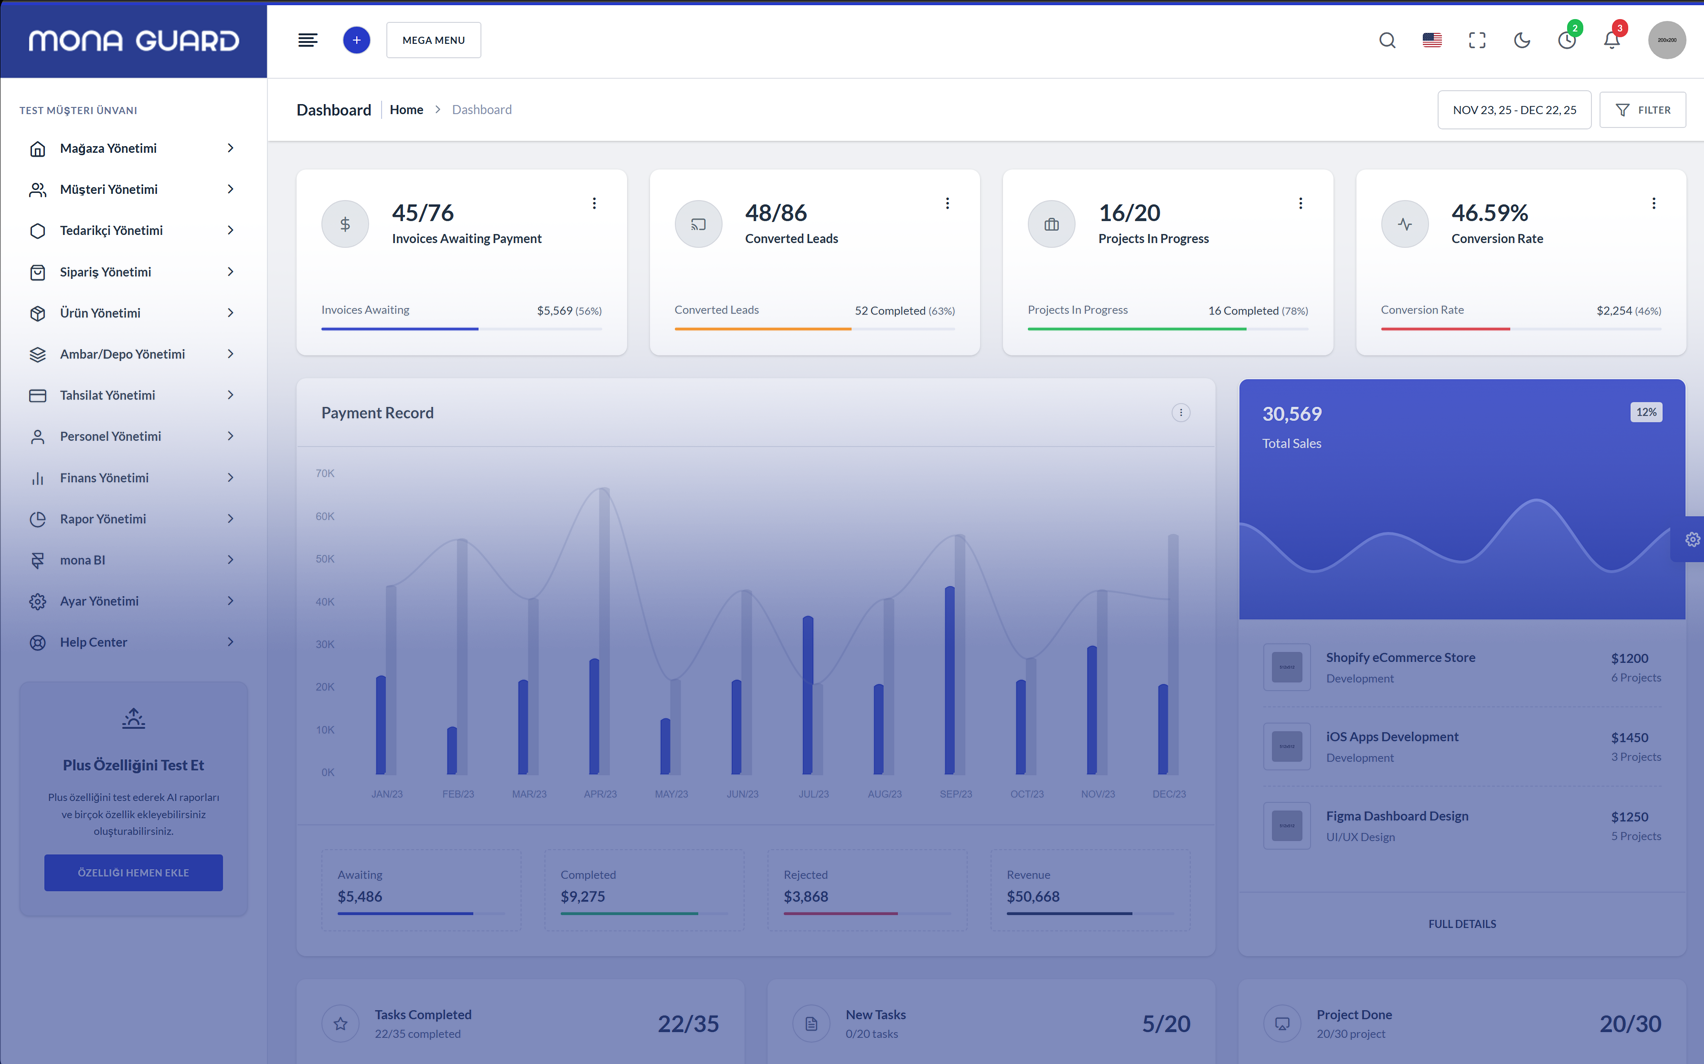The height and width of the screenshot is (1064, 1704).
Task: Toggle dark mode with moon icon
Action: click(1522, 40)
